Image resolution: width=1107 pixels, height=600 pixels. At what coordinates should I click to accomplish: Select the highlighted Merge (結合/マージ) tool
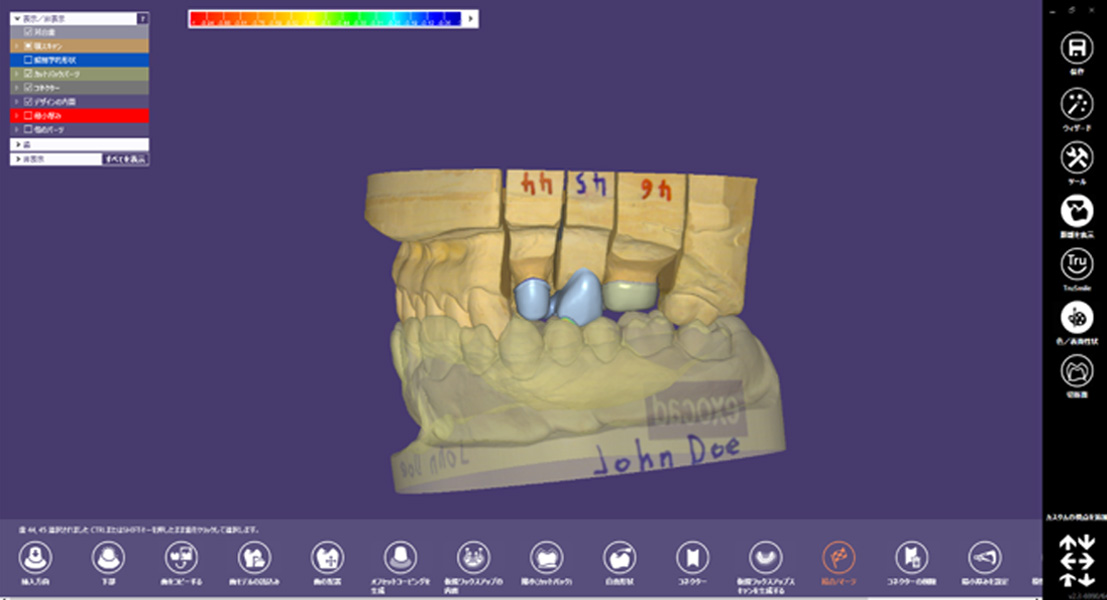click(x=838, y=557)
